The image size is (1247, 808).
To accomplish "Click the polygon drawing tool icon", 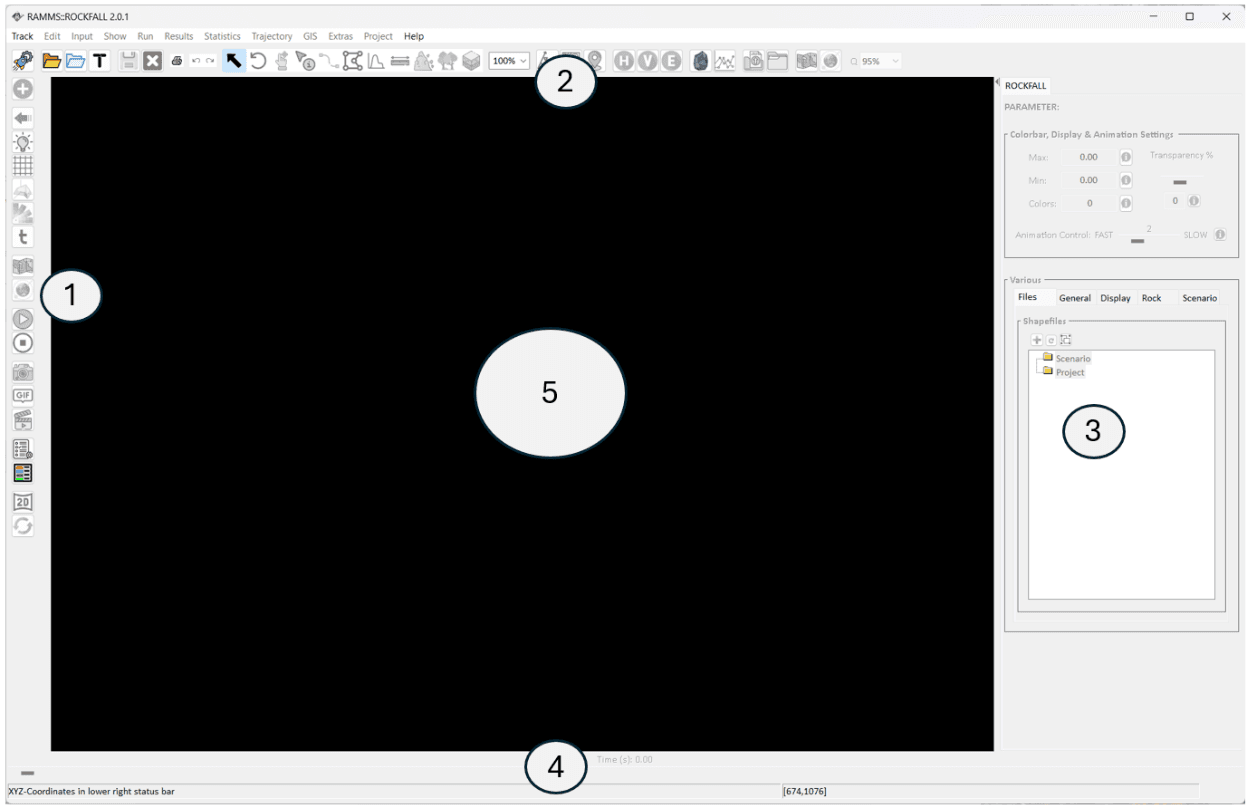I will (x=350, y=61).
